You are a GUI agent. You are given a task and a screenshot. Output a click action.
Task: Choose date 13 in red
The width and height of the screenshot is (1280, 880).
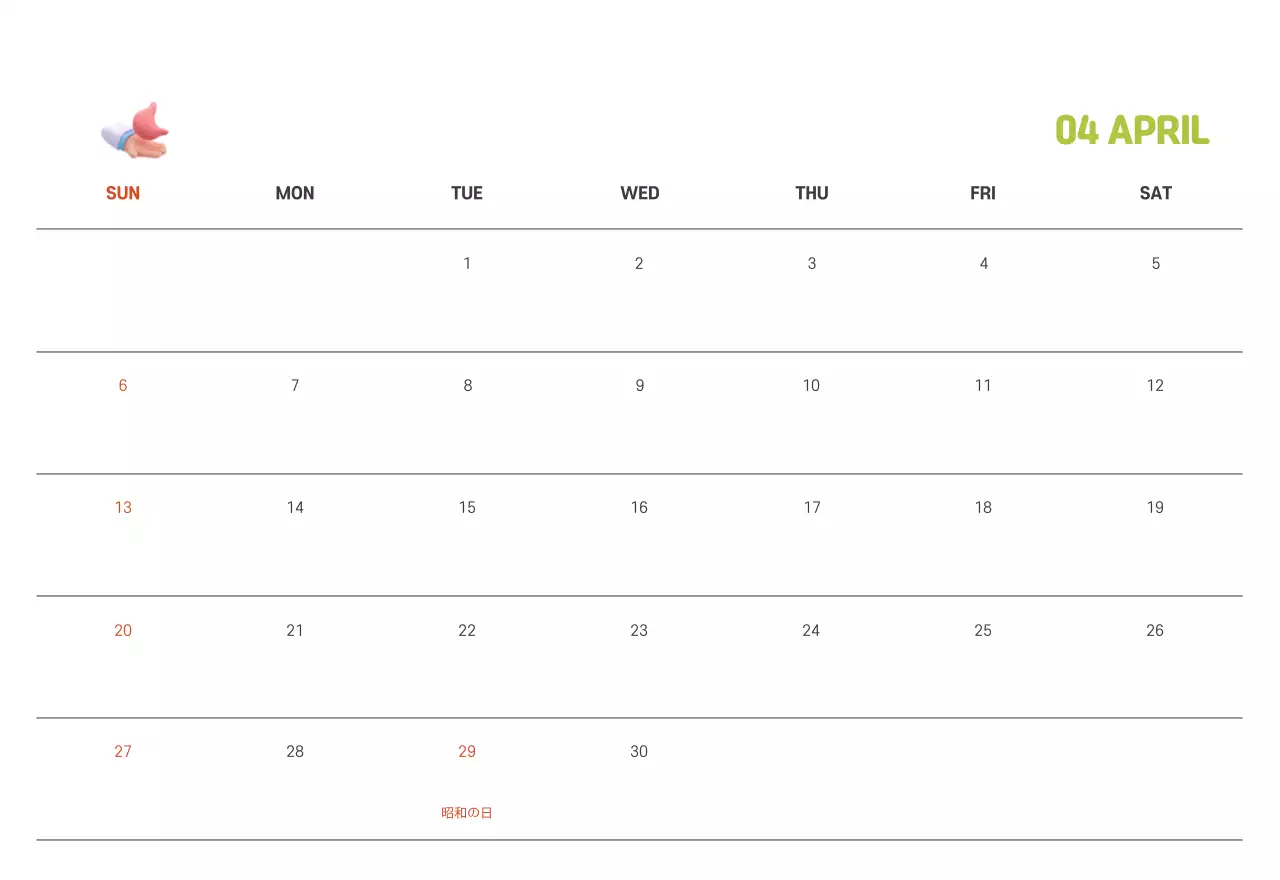pyautogui.click(x=123, y=508)
